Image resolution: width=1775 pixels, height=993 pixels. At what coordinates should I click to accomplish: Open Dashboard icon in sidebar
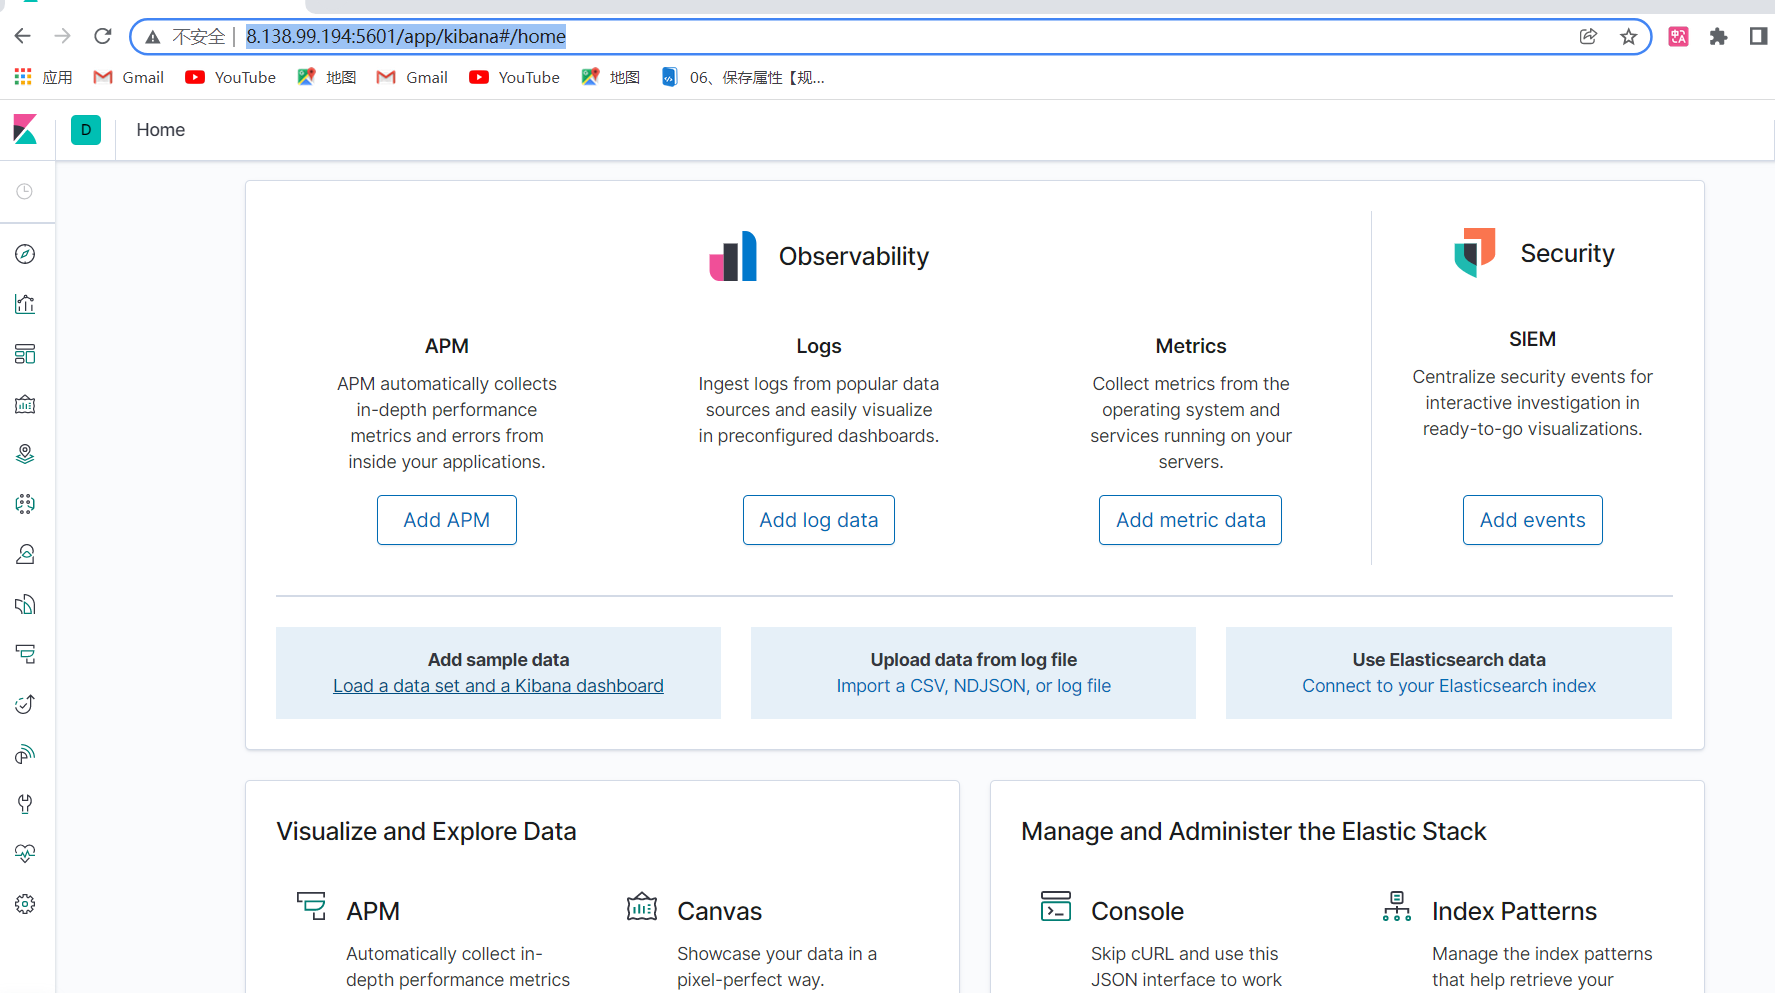click(x=25, y=354)
